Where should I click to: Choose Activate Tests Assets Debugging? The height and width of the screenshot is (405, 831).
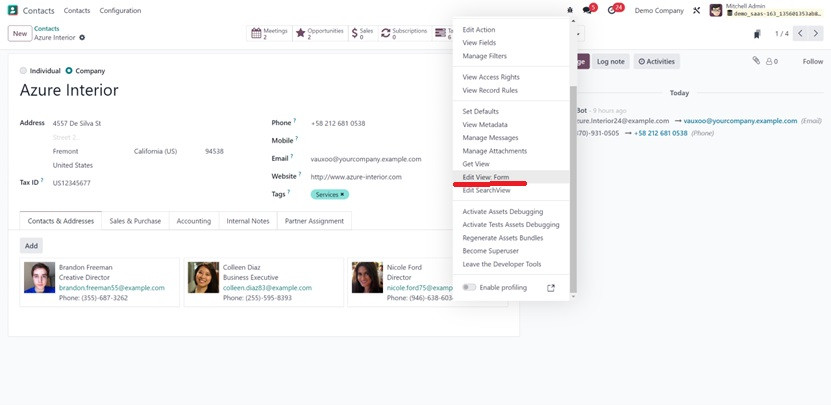pos(511,224)
